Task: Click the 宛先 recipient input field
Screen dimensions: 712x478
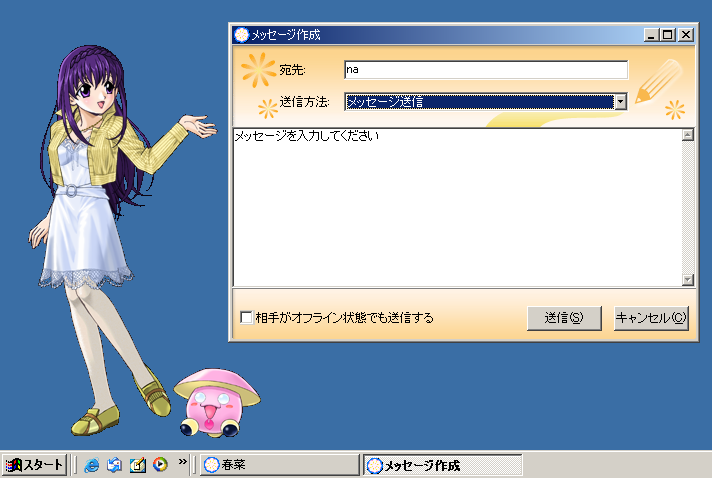Action: point(486,70)
